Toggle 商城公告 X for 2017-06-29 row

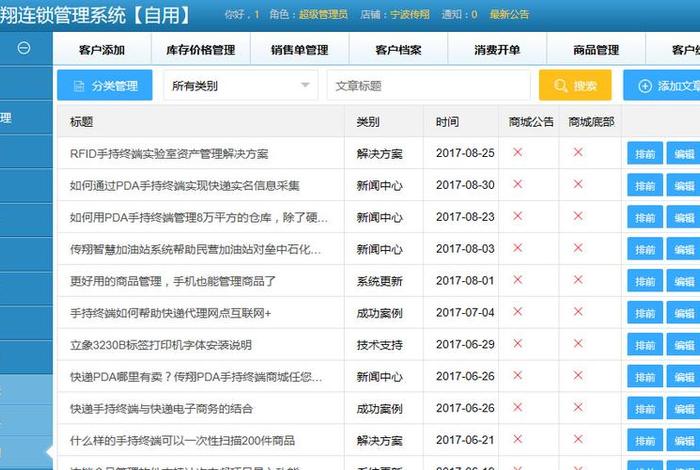(x=517, y=343)
